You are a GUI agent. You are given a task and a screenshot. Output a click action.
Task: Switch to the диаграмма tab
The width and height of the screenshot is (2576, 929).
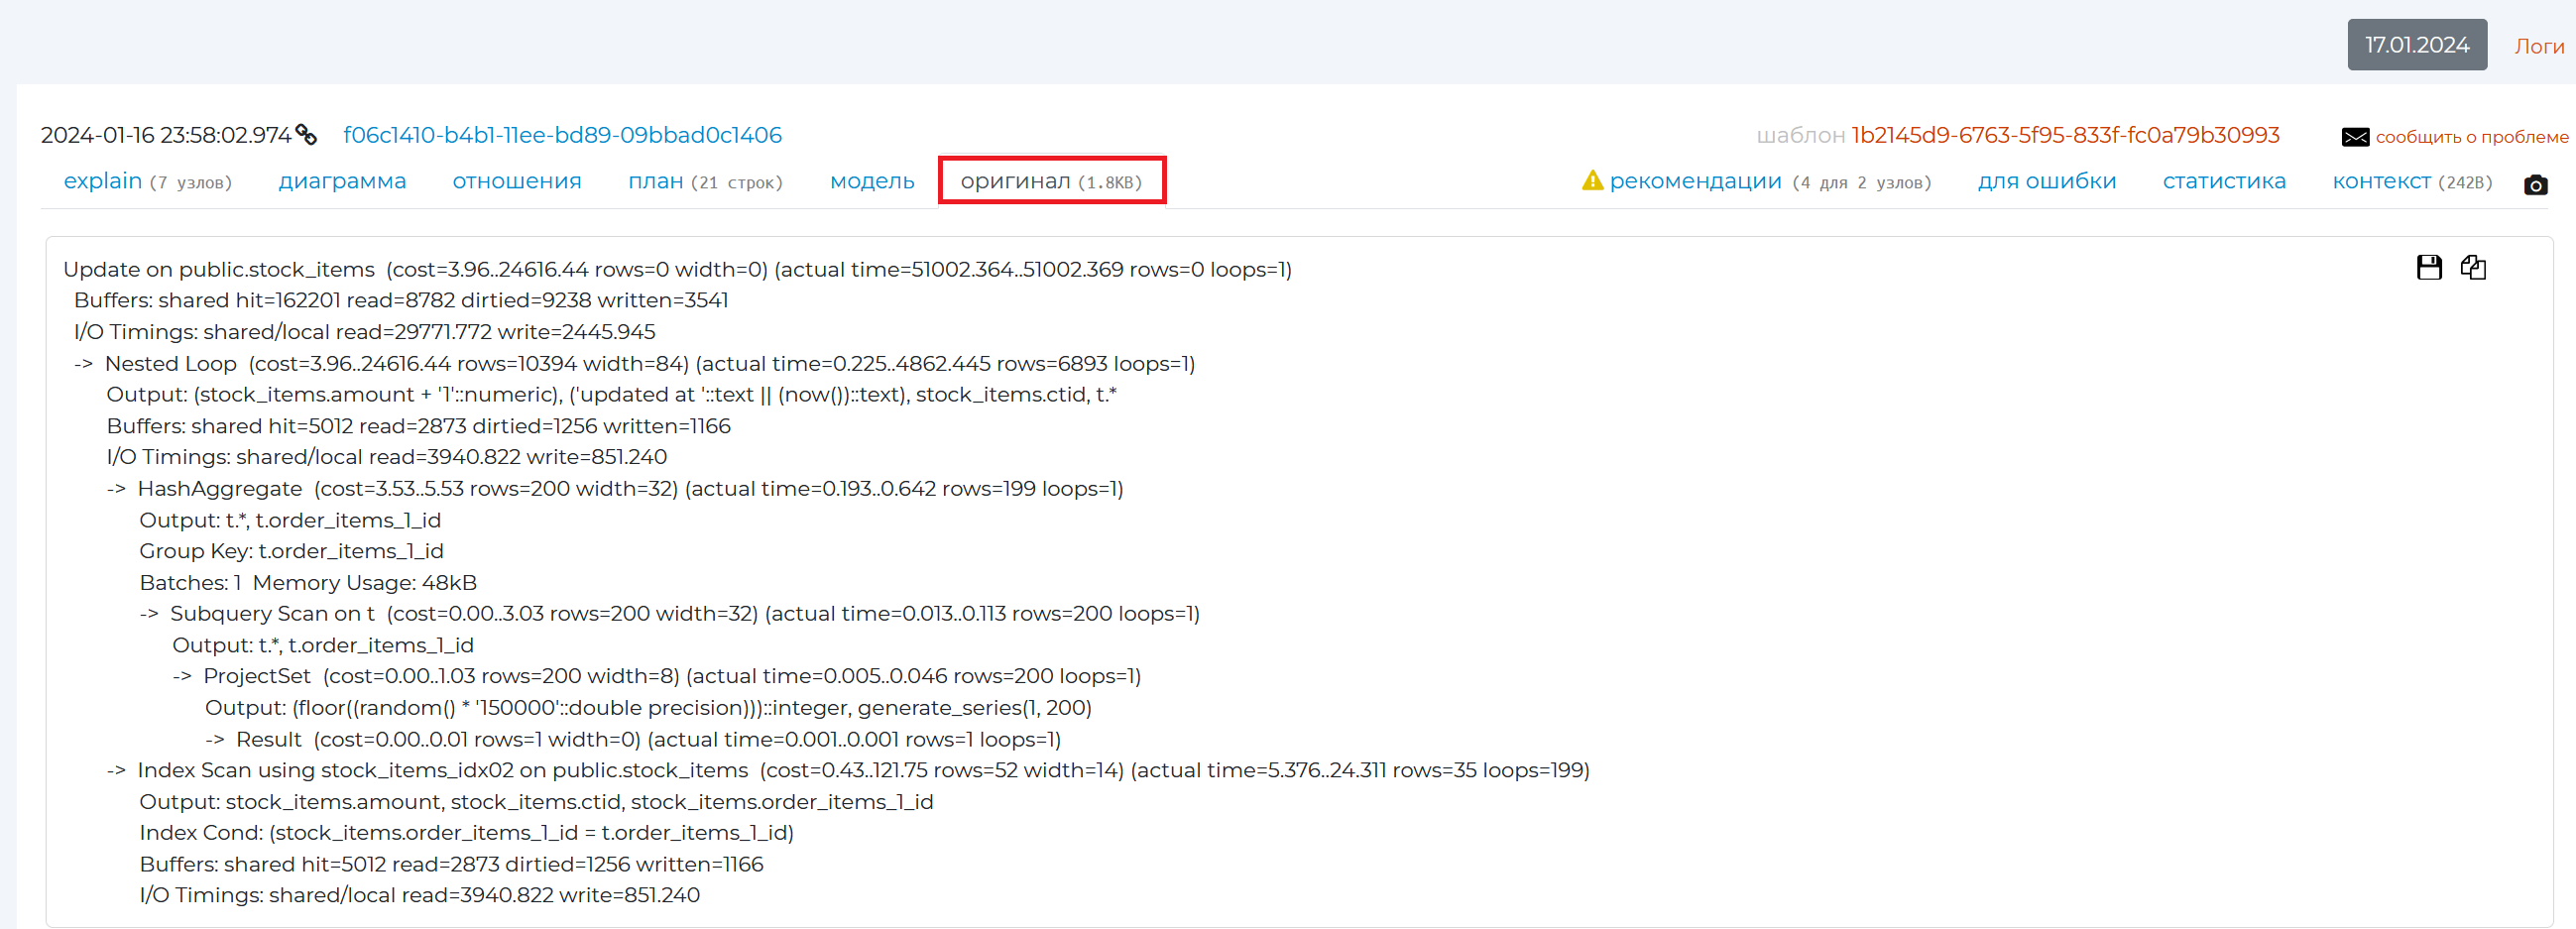[342, 182]
